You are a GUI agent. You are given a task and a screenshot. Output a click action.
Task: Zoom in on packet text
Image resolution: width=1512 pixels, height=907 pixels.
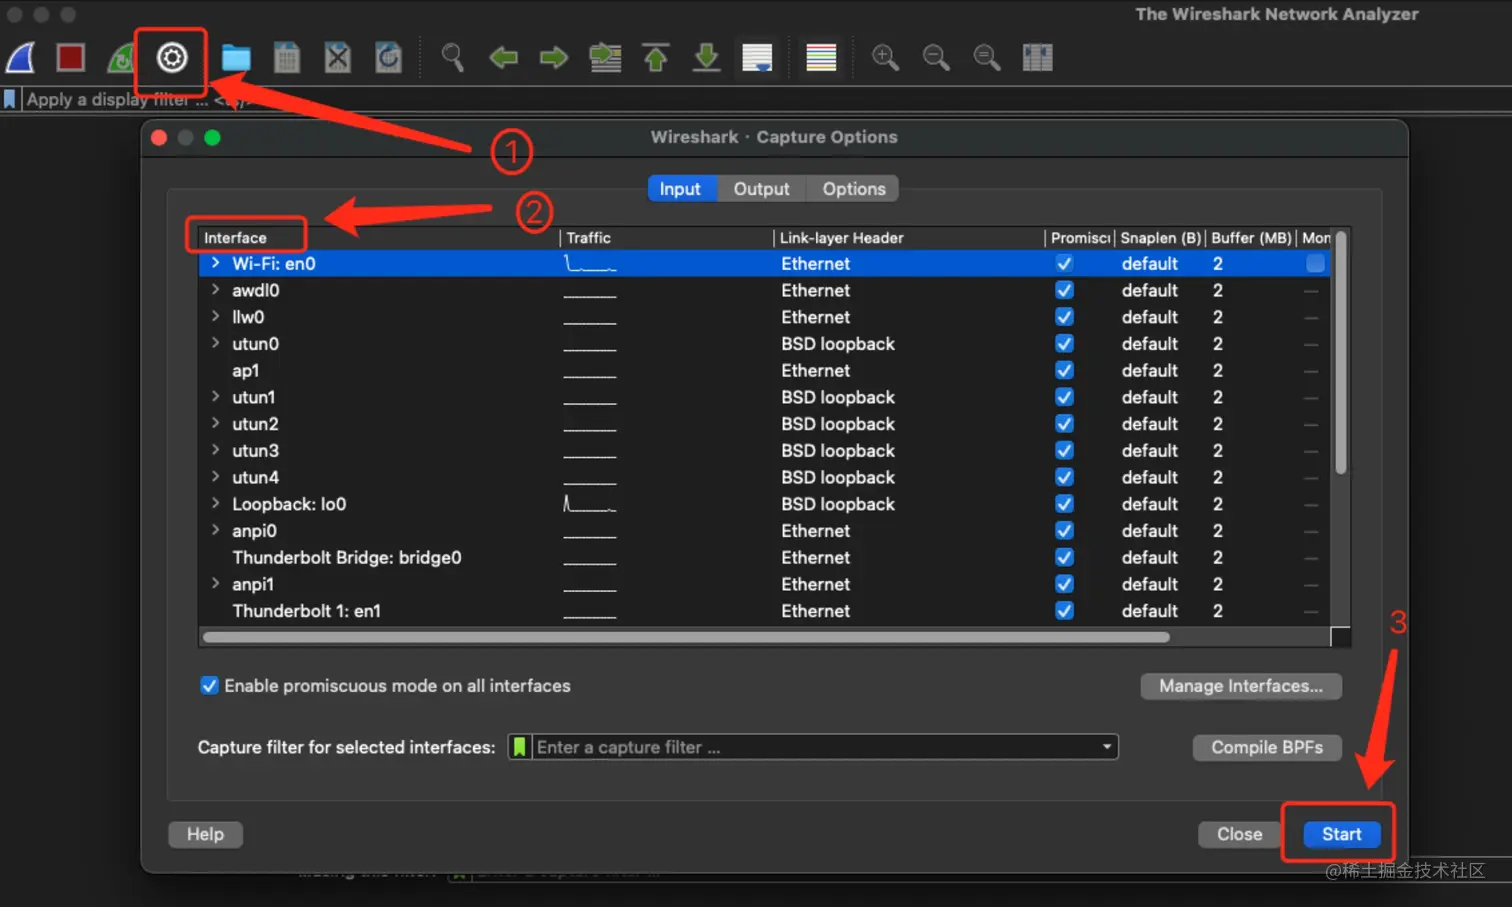pos(885,58)
